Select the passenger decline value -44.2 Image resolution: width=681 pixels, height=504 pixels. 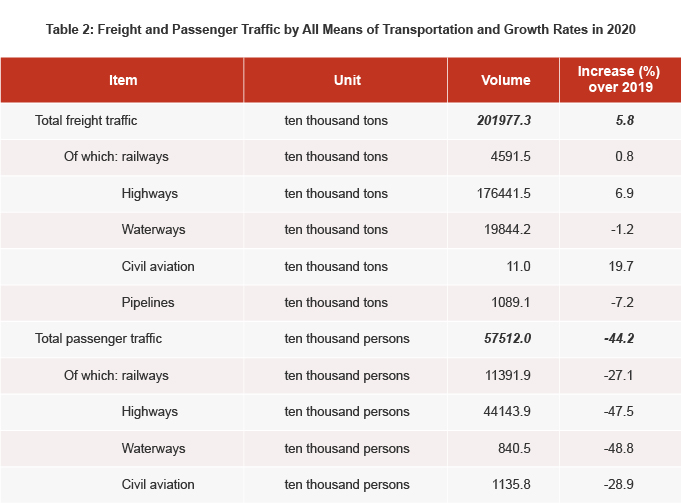pyautogui.click(x=618, y=338)
